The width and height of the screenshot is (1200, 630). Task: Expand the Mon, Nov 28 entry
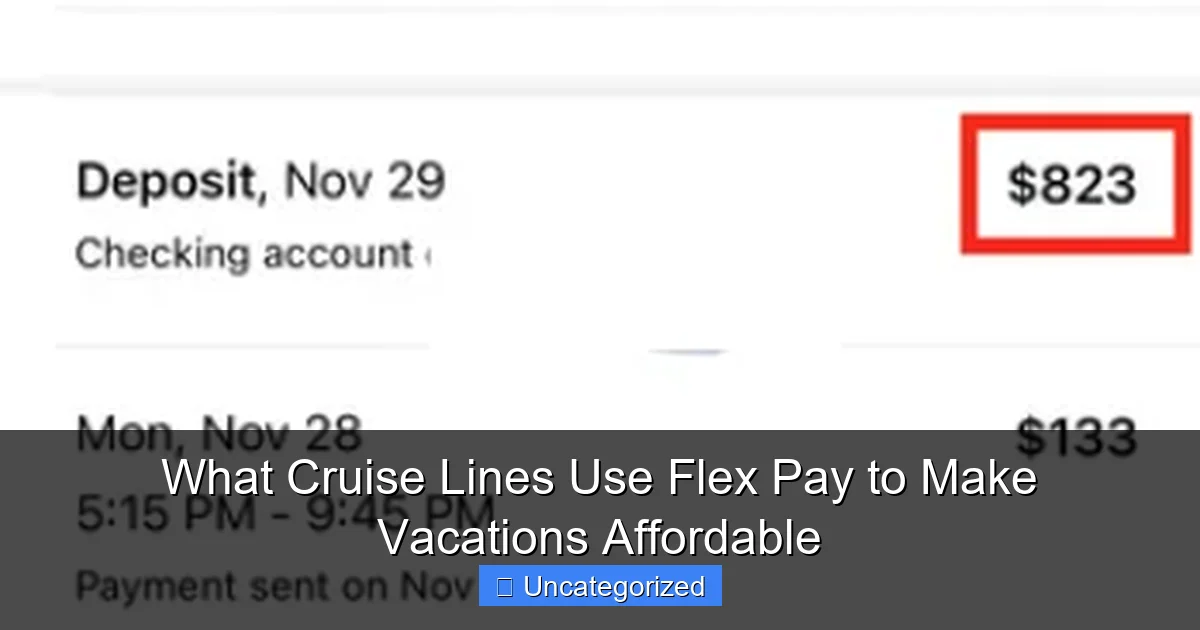click(218, 433)
